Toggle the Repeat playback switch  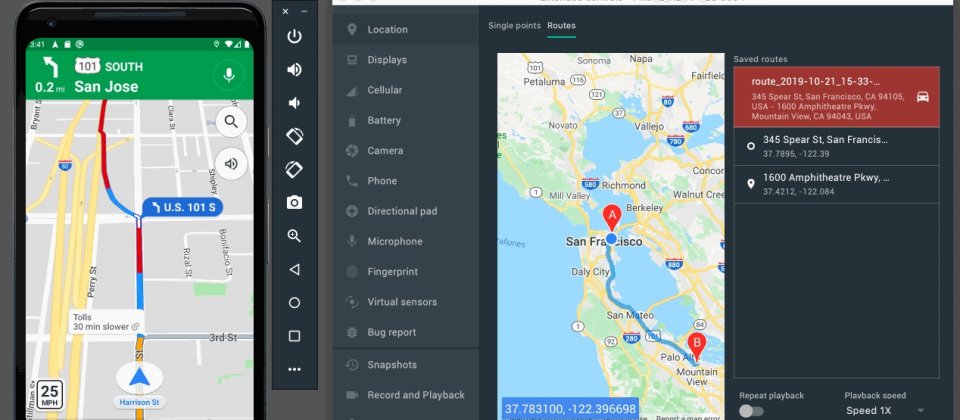click(751, 411)
